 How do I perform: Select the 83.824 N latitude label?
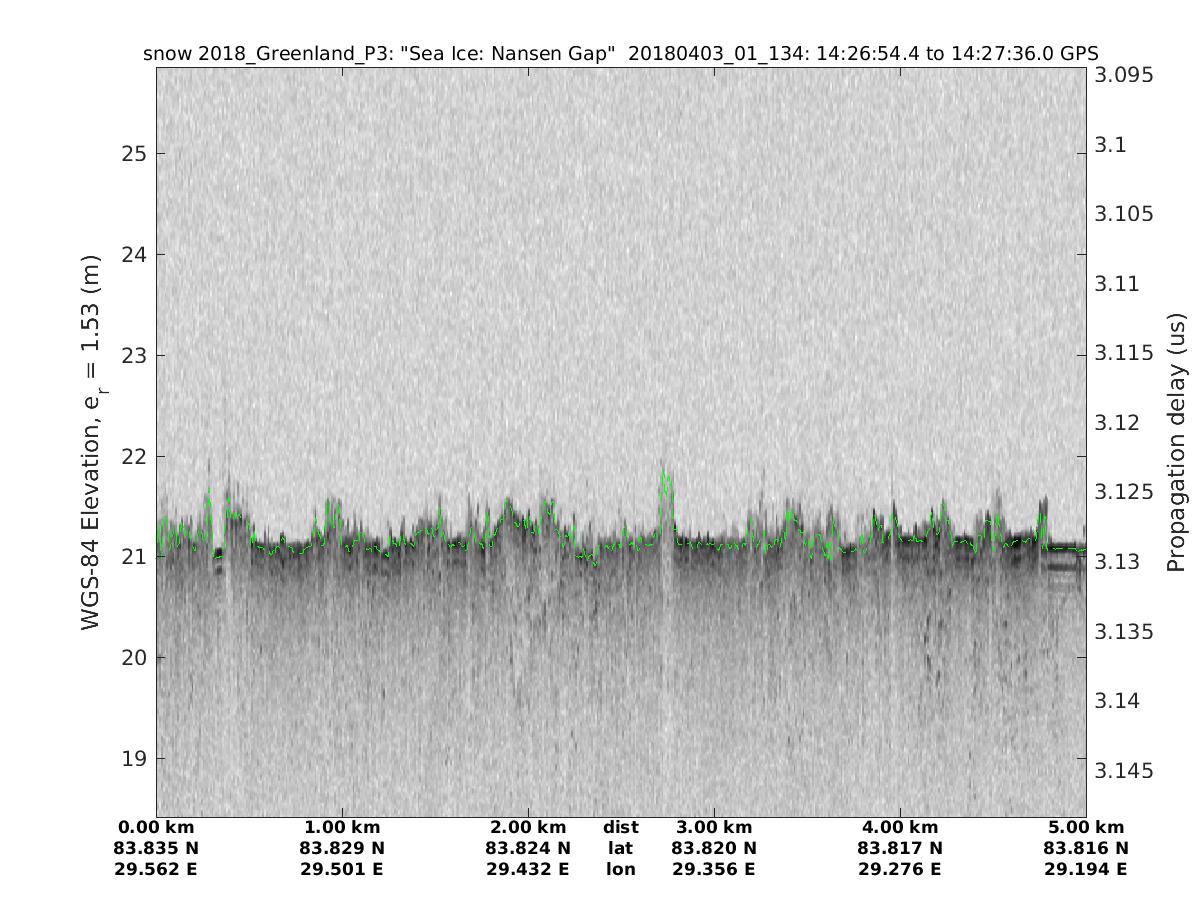click(528, 849)
